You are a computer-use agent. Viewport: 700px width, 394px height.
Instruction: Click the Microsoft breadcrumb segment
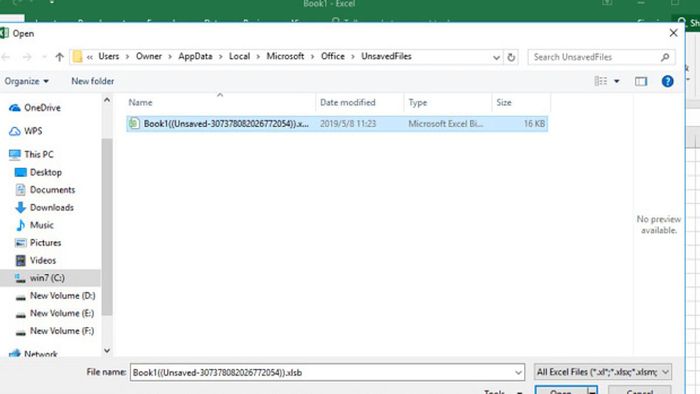coord(285,56)
